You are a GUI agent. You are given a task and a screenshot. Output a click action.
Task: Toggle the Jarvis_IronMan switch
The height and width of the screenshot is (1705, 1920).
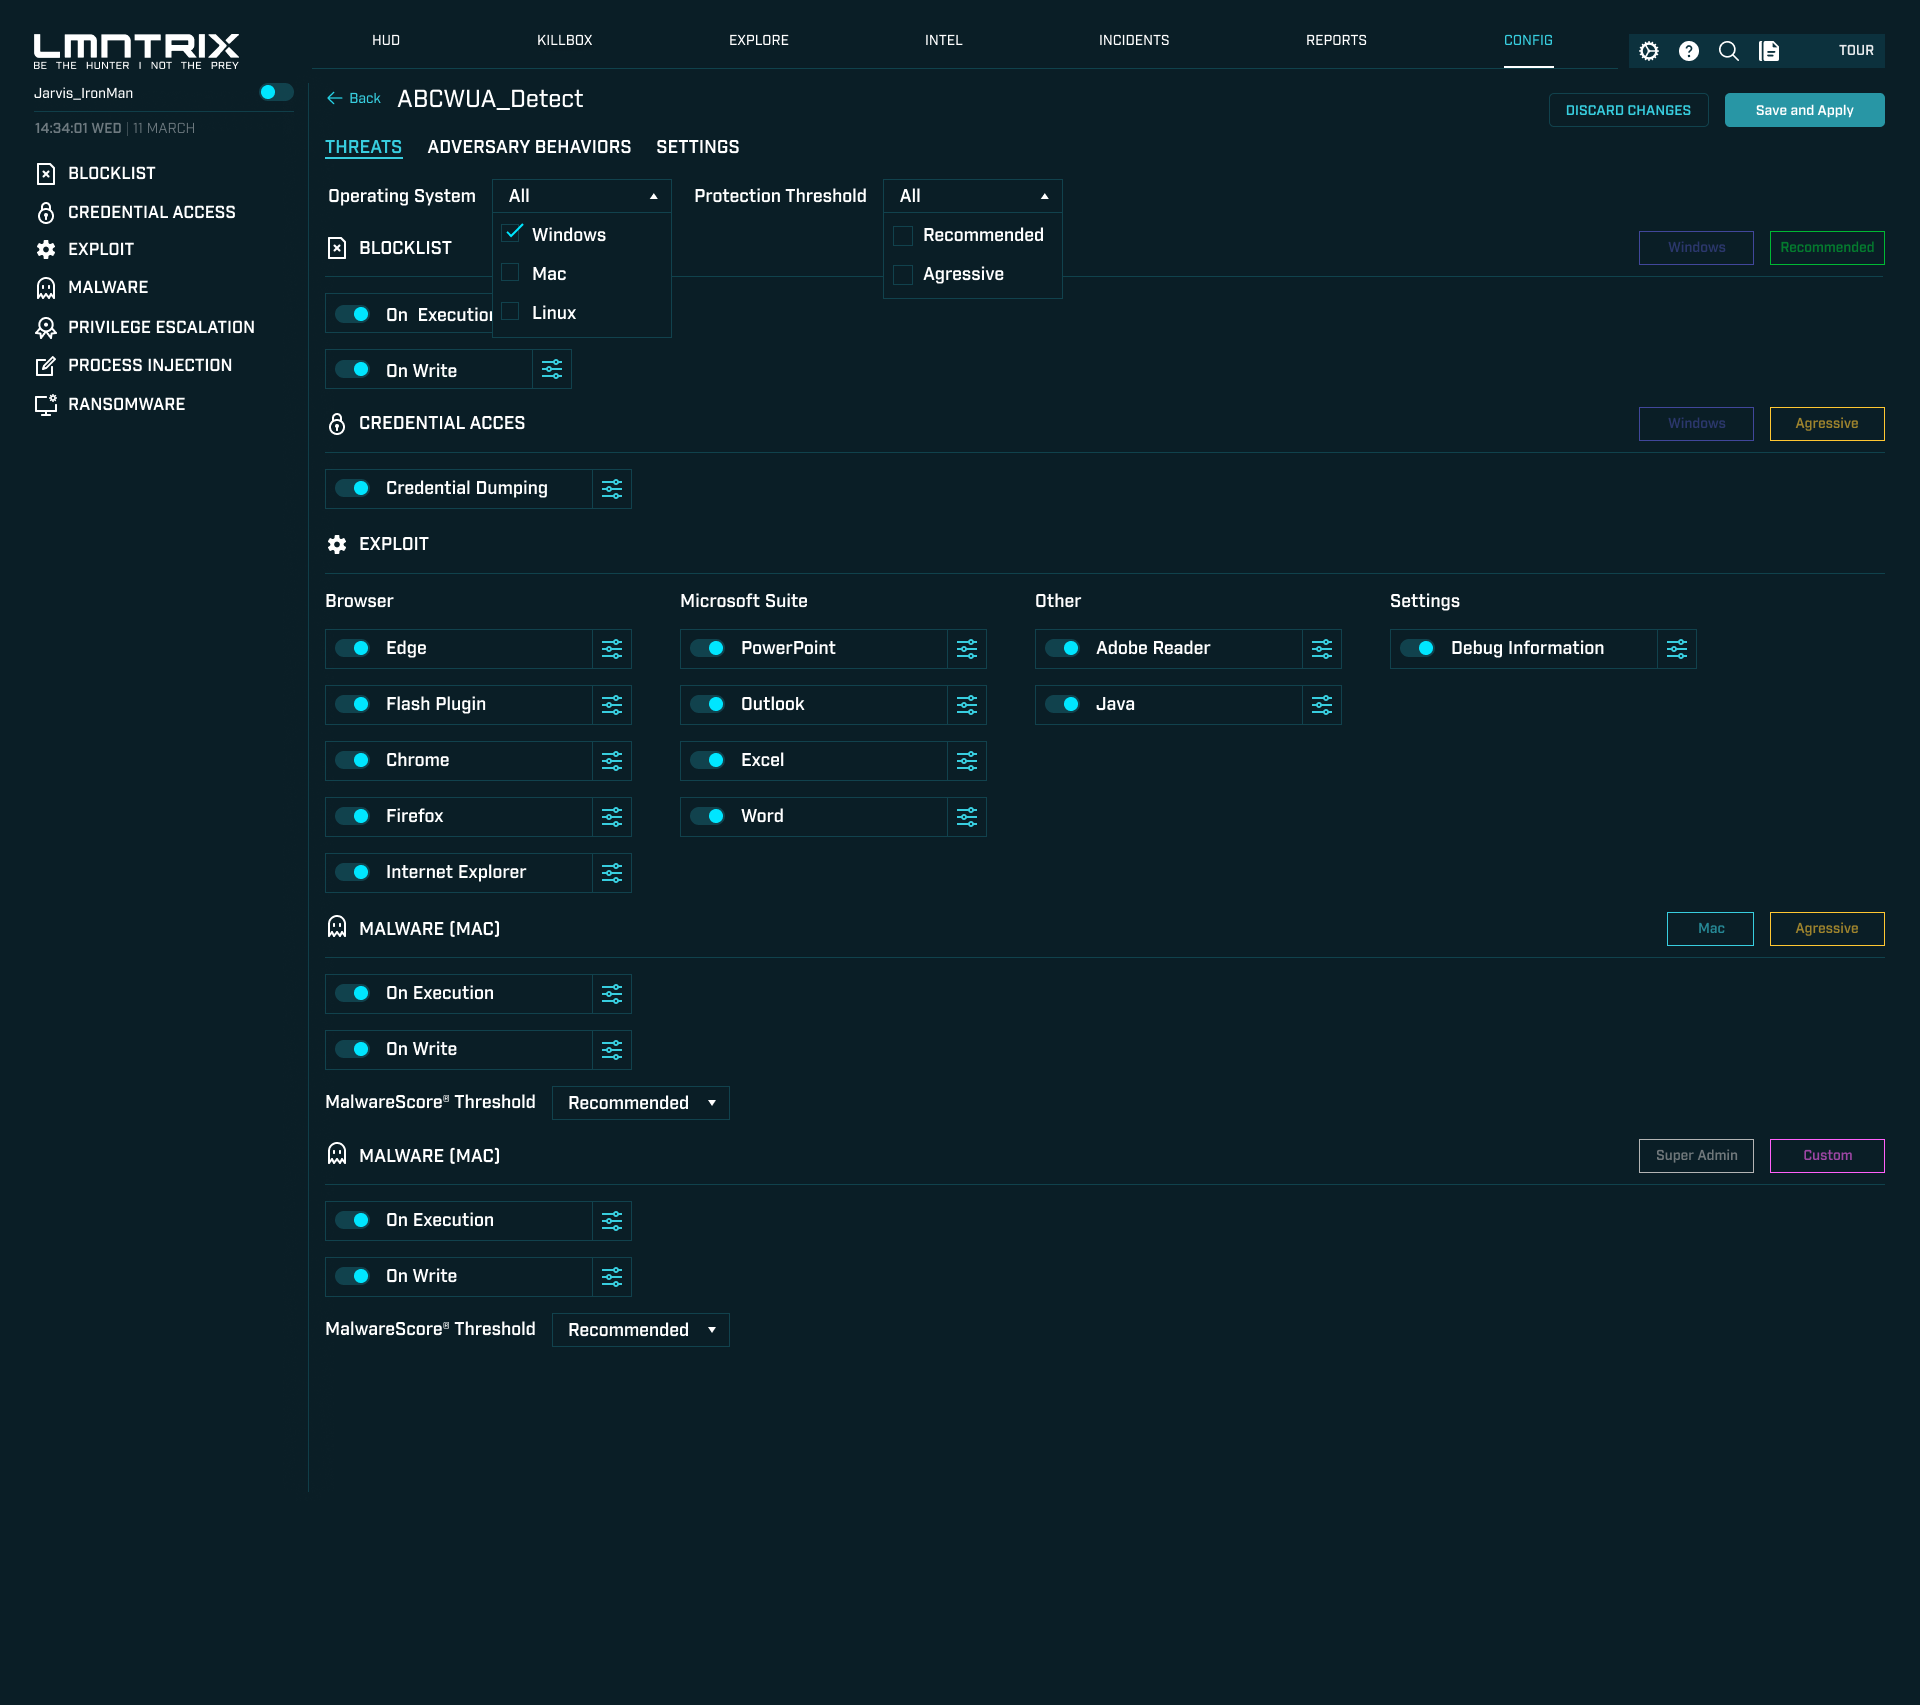pos(276,92)
